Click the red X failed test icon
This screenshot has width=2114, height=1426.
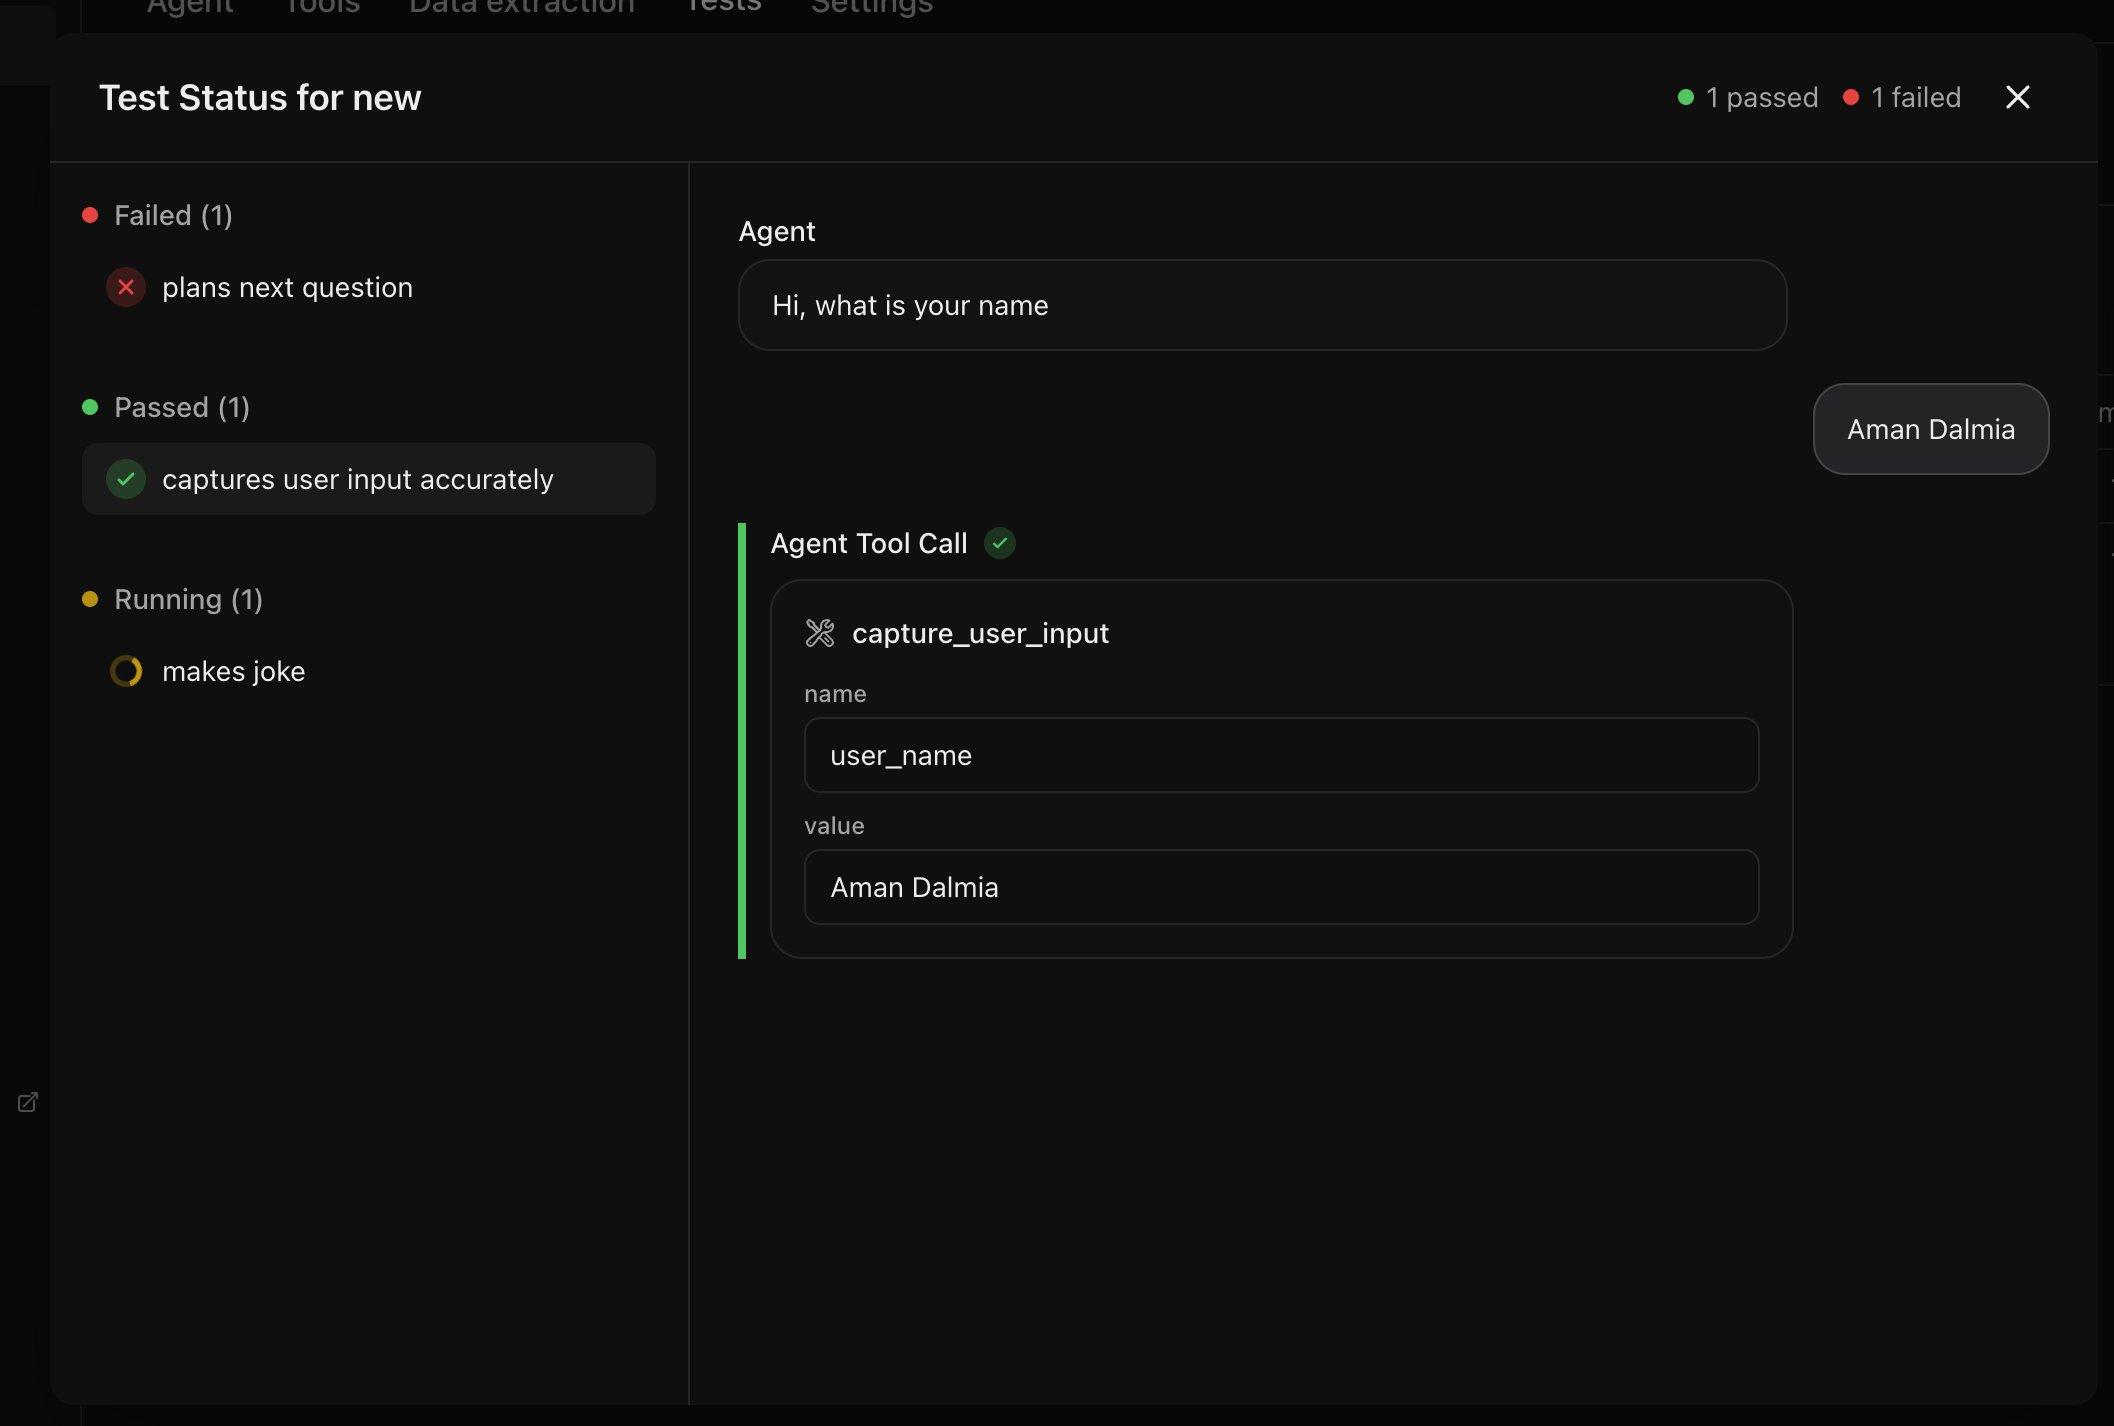pos(126,288)
